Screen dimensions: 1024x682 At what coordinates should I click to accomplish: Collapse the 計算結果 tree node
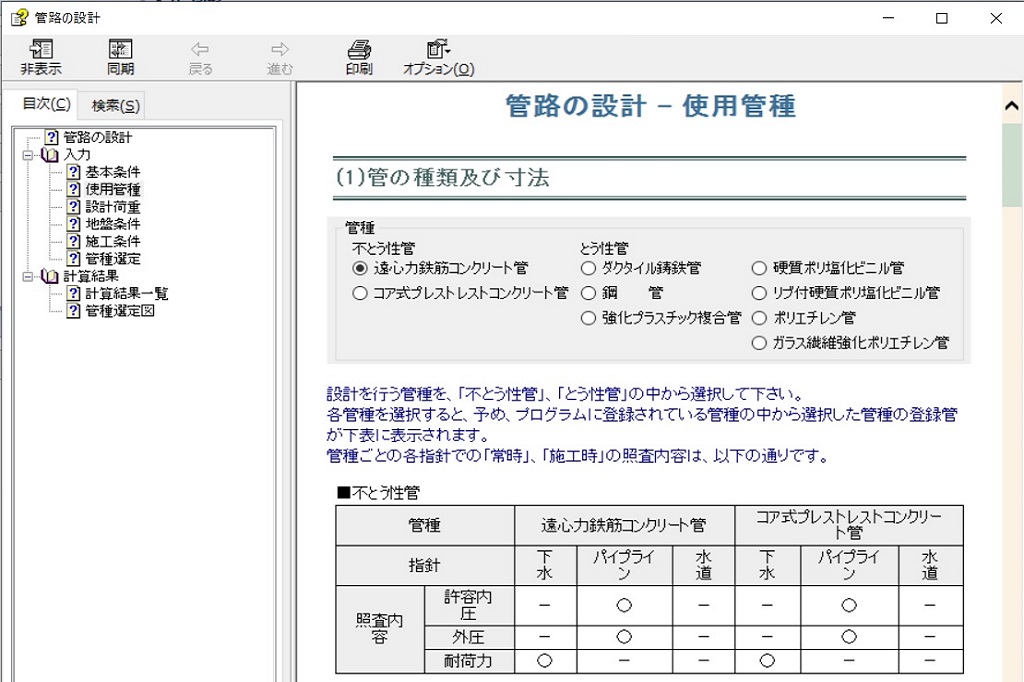tap(28, 277)
